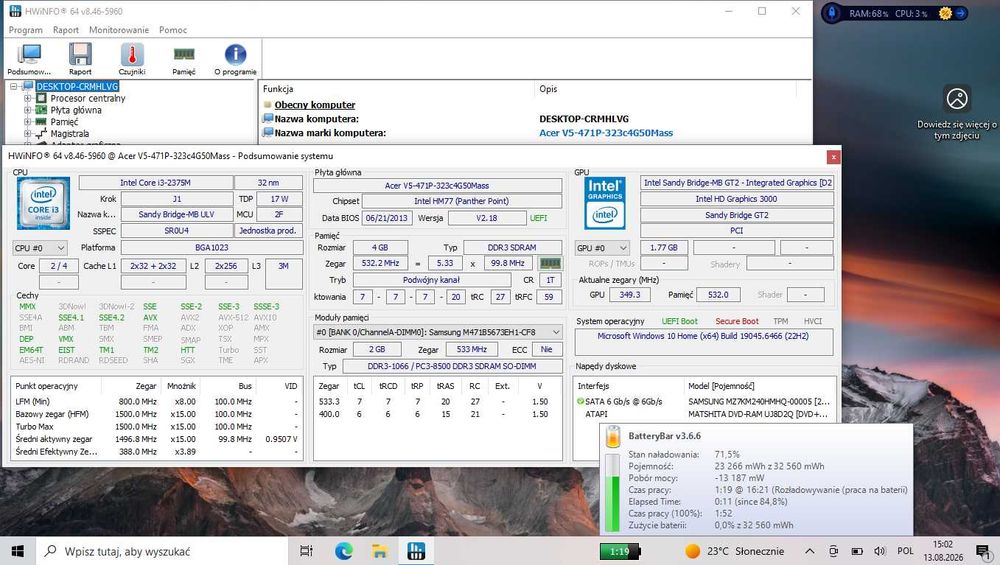
Task: Open Task View on the taskbar
Action: 306,551
